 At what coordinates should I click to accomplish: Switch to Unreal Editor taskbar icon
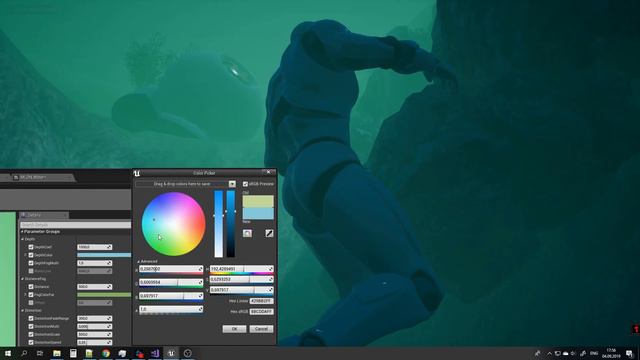[x=171, y=353]
